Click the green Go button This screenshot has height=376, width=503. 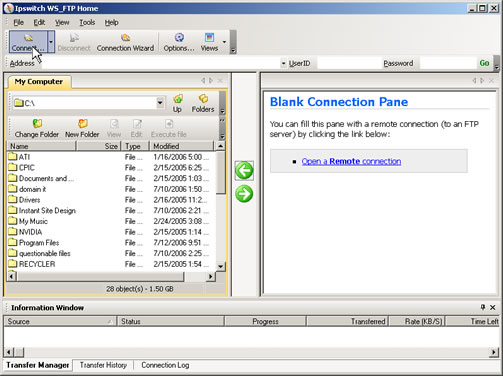[x=484, y=63]
